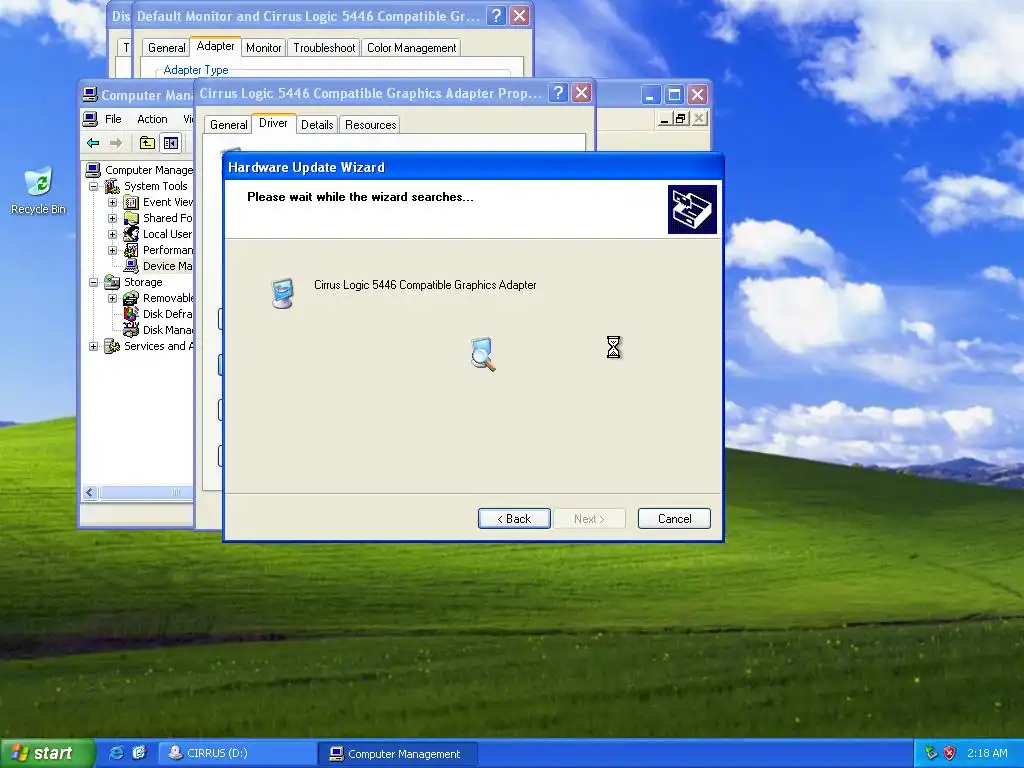Viewport: 1024px width, 768px height.
Task: Open File menu in Computer Management
Action: tap(113, 119)
